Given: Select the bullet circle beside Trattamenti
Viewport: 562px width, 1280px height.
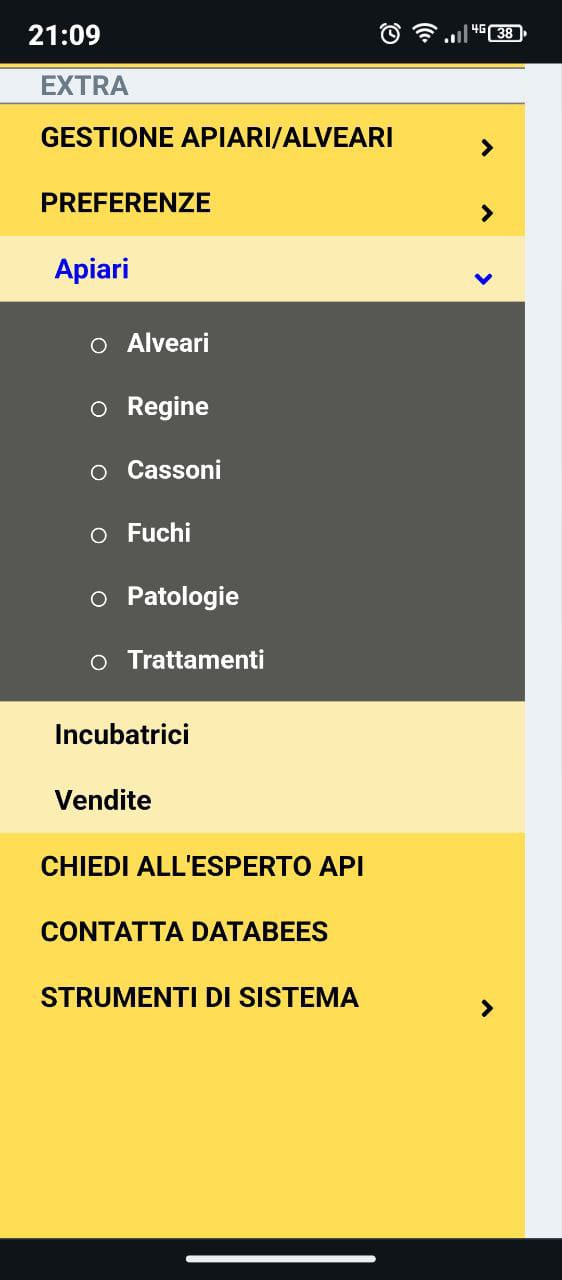Looking at the screenshot, I should click(98, 662).
